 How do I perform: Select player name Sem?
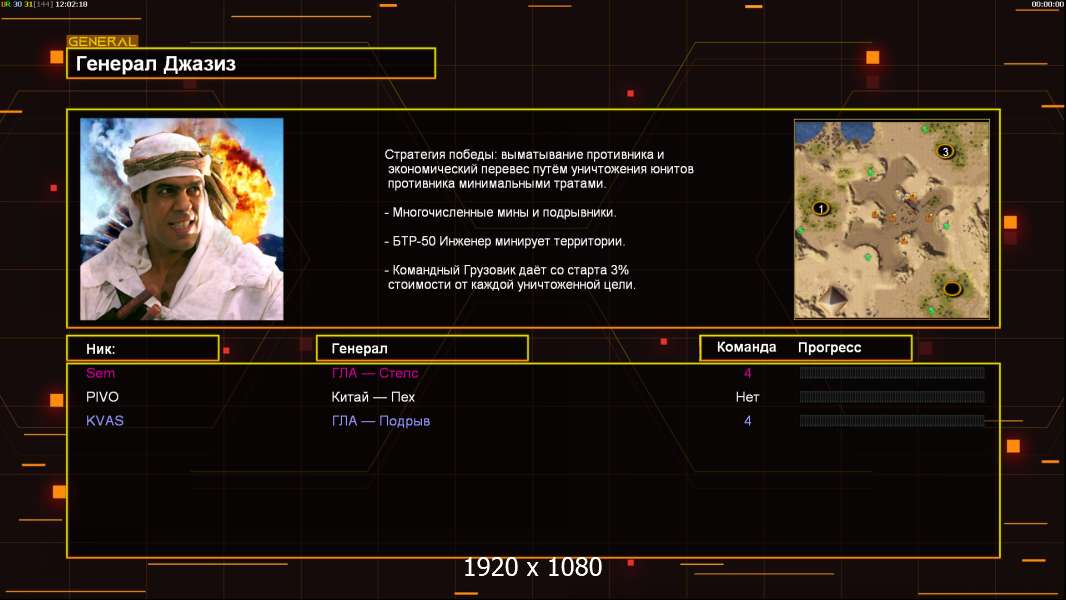pyautogui.click(x=101, y=373)
